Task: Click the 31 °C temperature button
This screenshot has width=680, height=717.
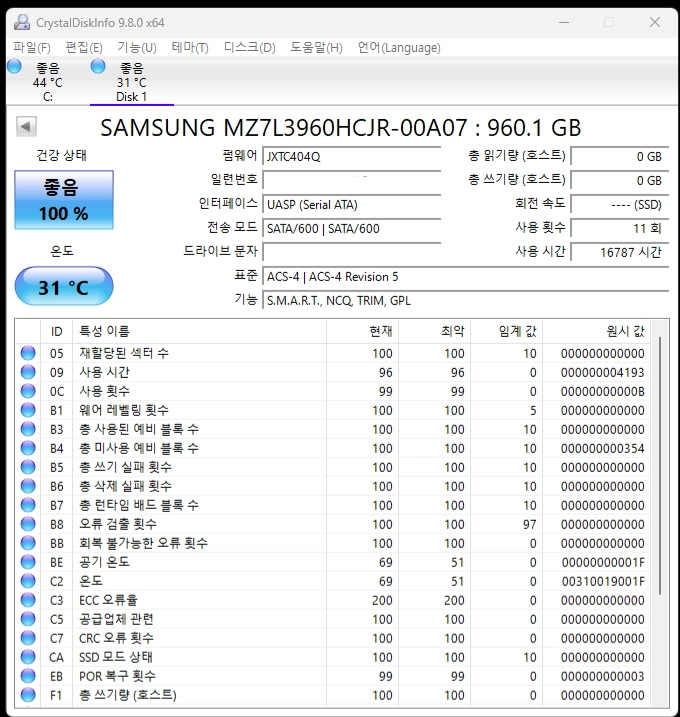Action: [x=64, y=286]
